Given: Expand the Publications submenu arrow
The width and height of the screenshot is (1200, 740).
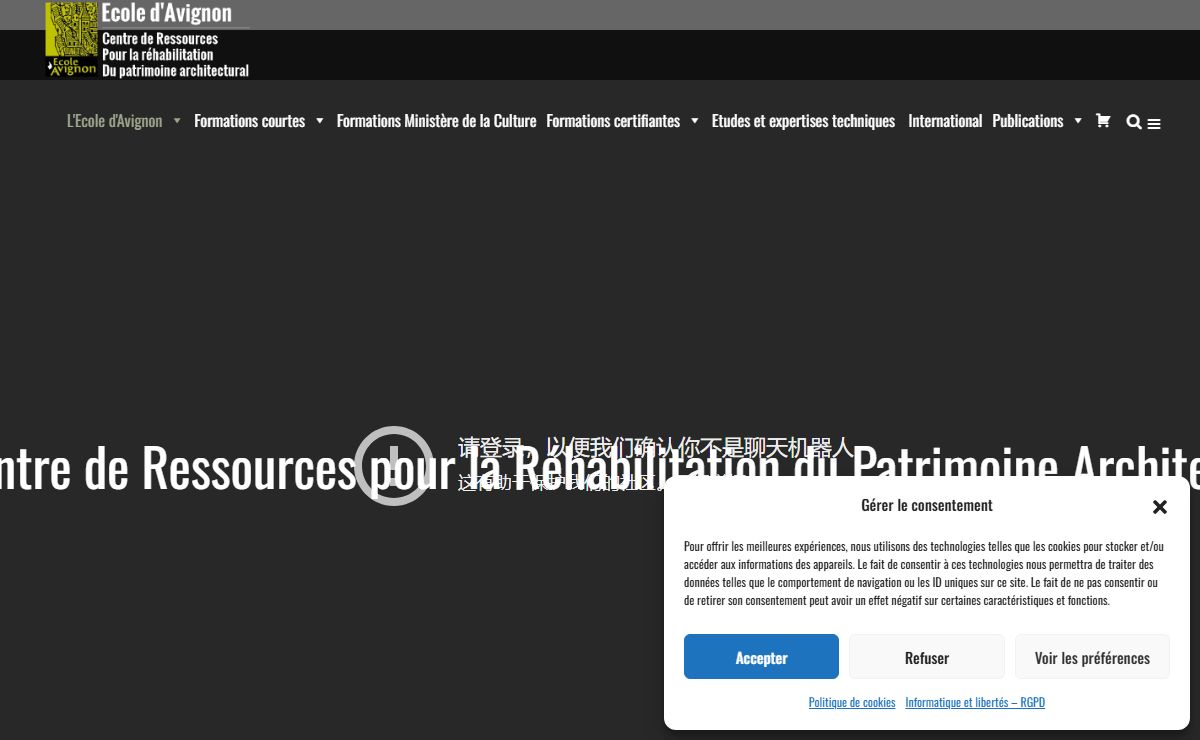Looking at the screenshot, I should click(1078, 121).
